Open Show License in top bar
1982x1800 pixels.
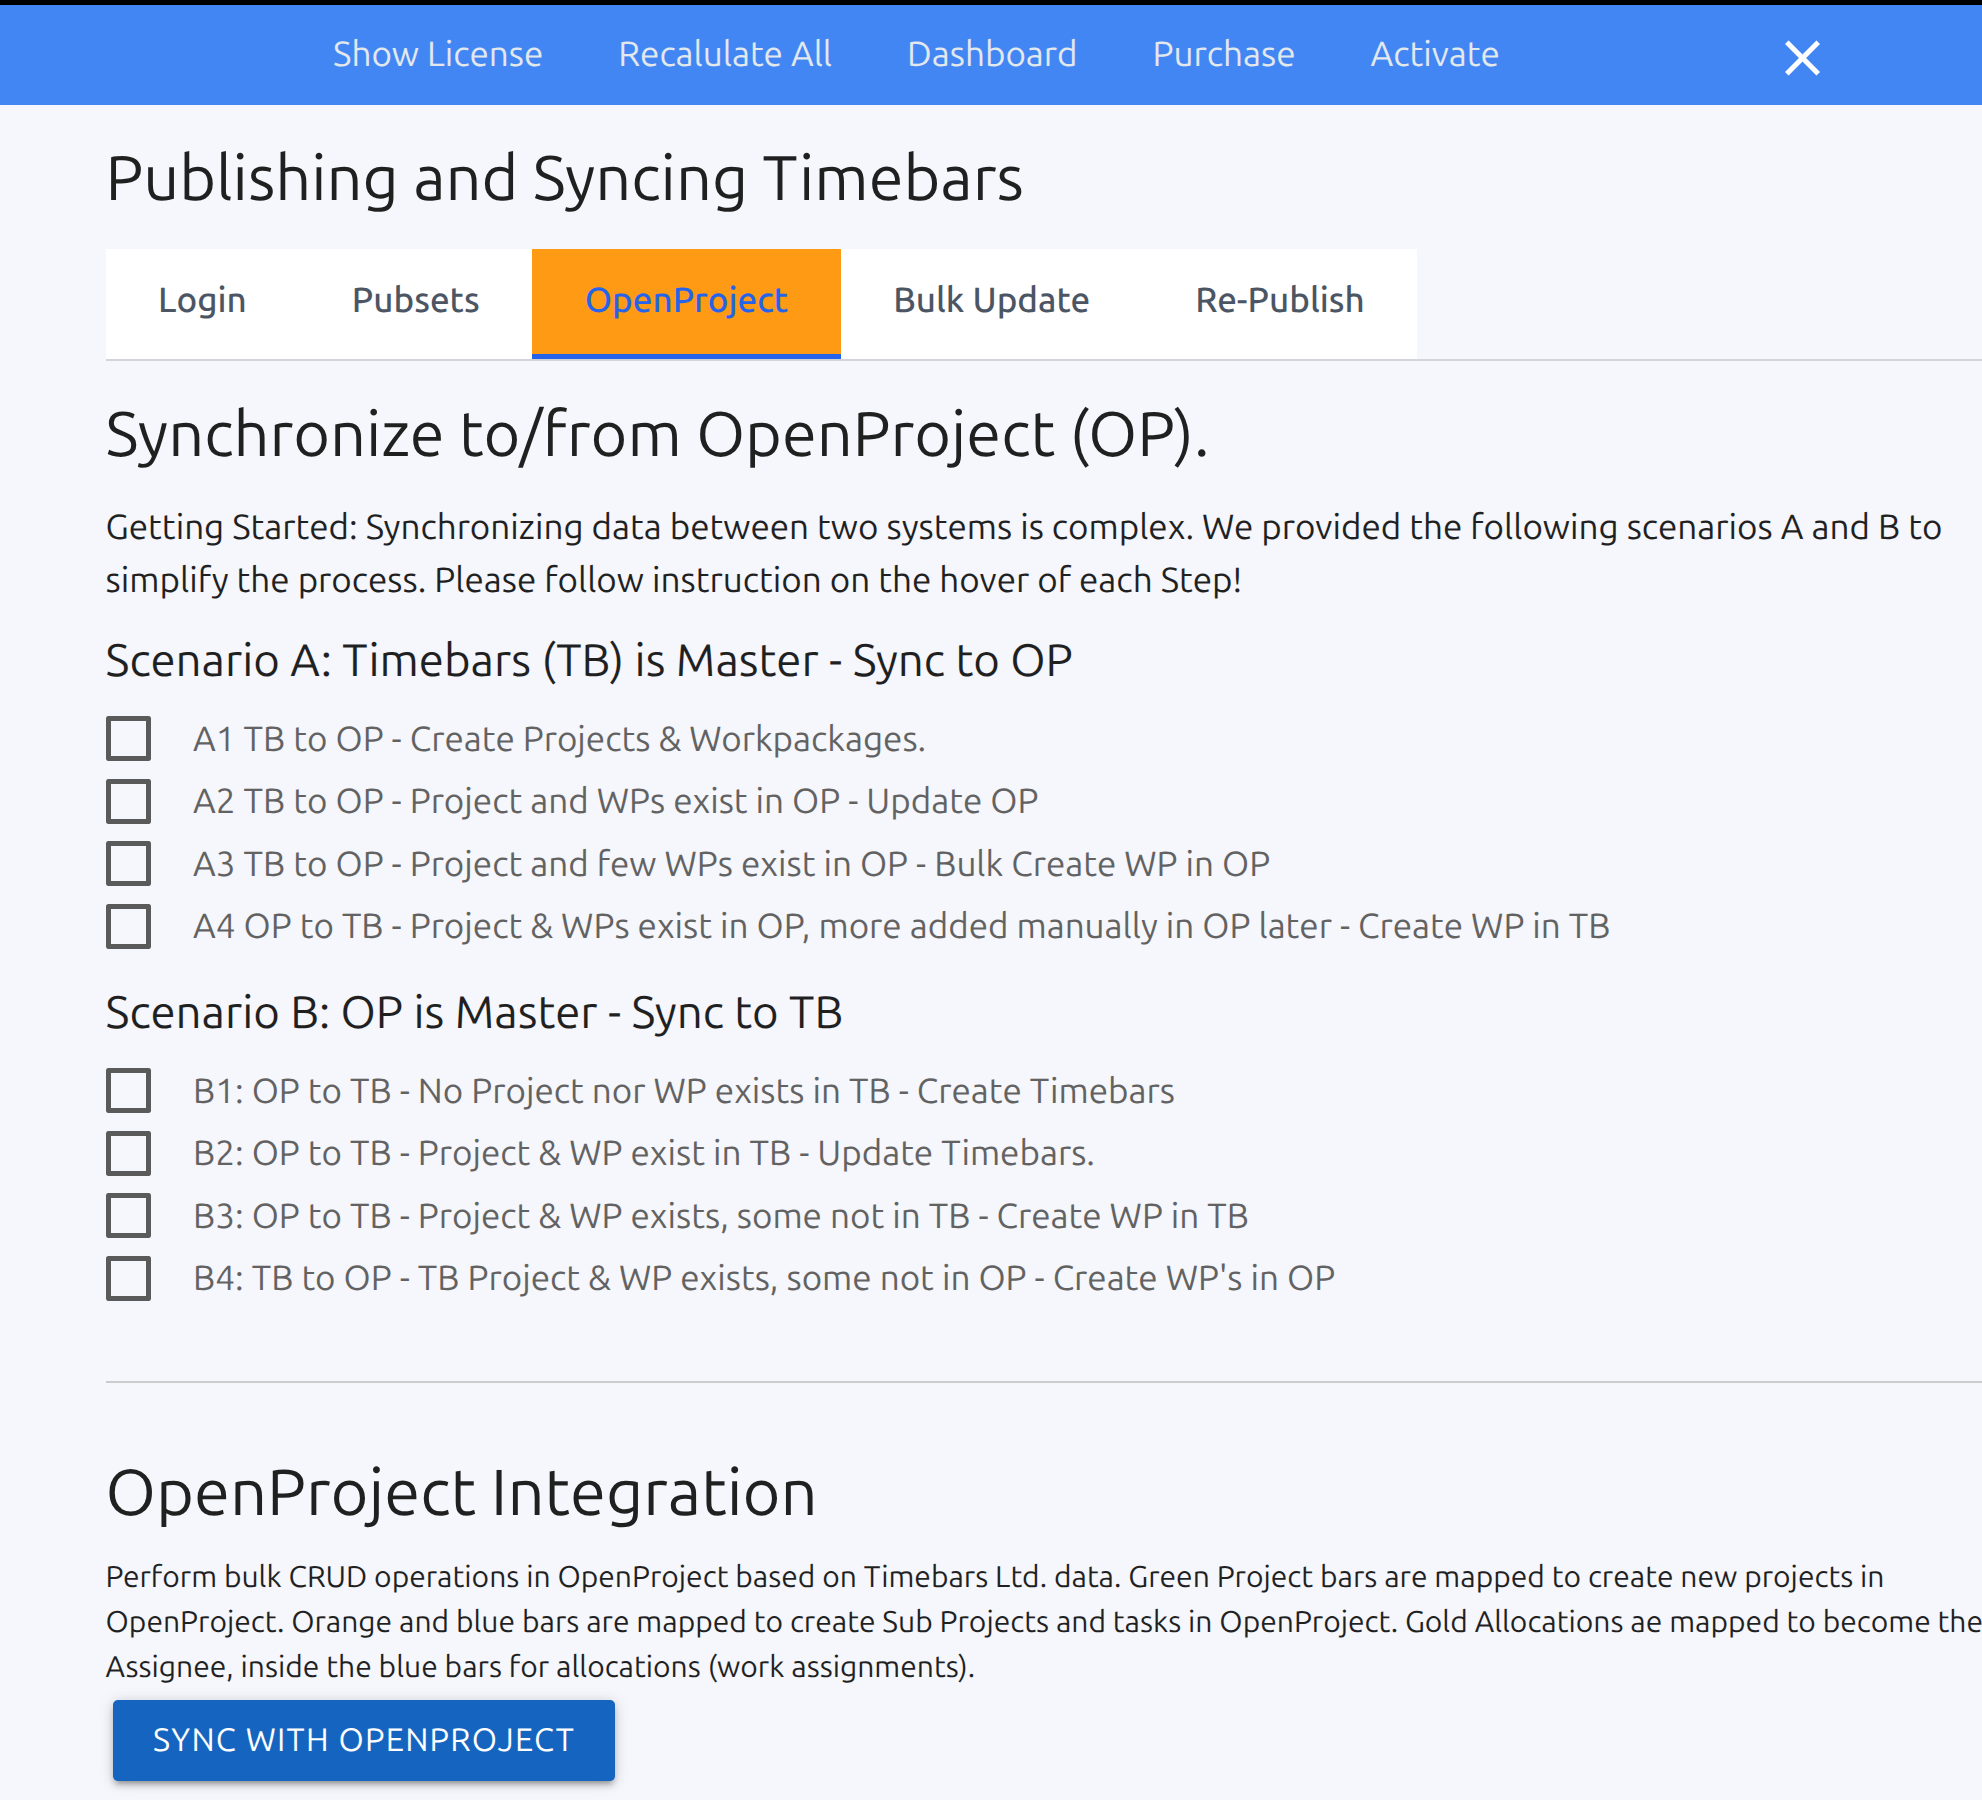(437, 54)
